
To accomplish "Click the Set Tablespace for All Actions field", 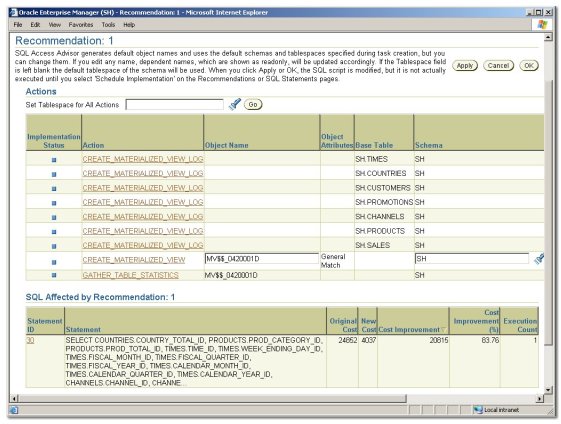I will click(175, 104).
